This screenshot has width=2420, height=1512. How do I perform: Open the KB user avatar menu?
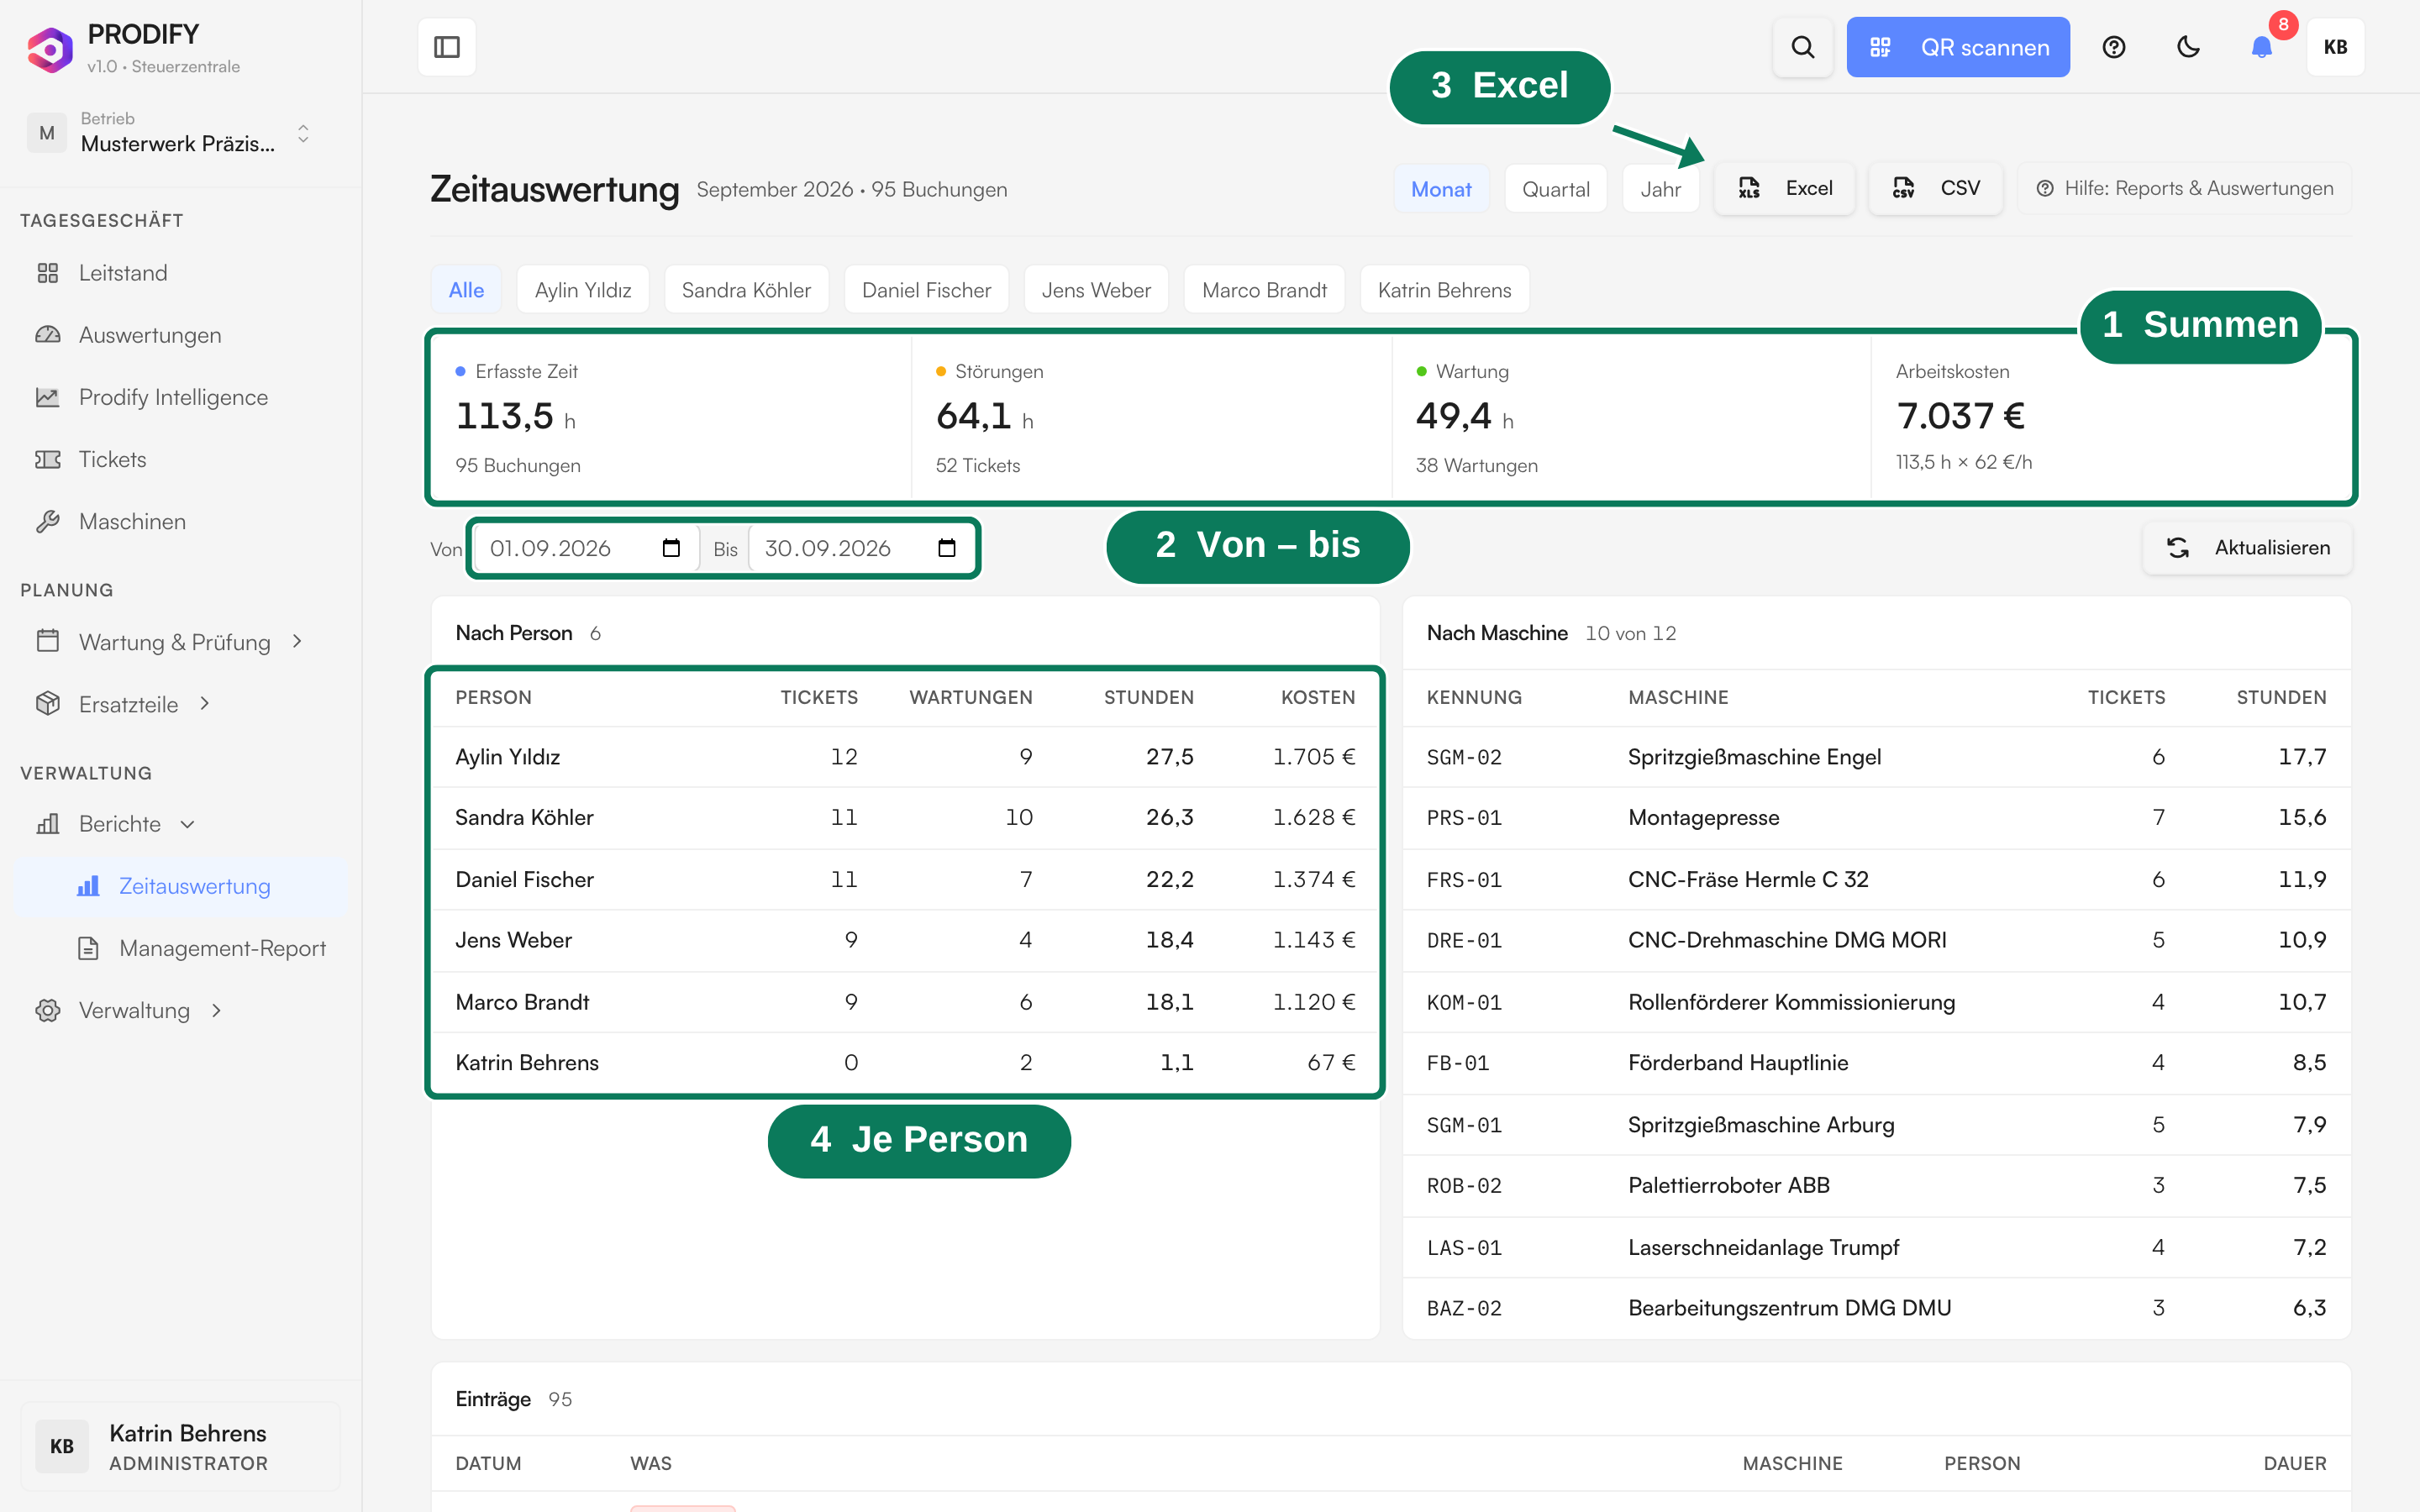(x=2335, y=47)
